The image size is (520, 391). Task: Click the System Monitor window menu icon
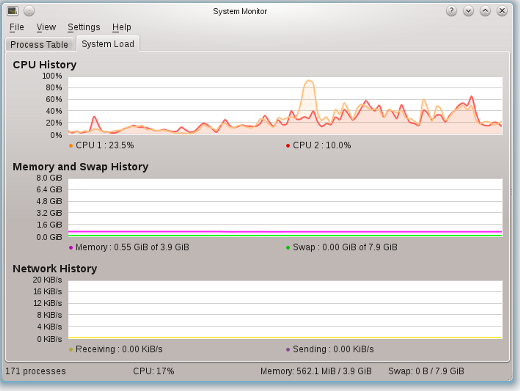13,11
